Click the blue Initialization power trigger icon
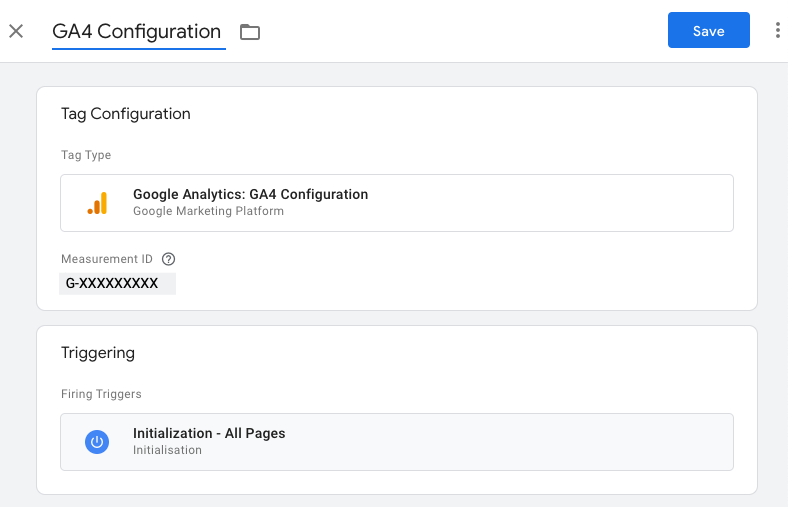This screenshot has width=788, height=507. tap(97, 442)
